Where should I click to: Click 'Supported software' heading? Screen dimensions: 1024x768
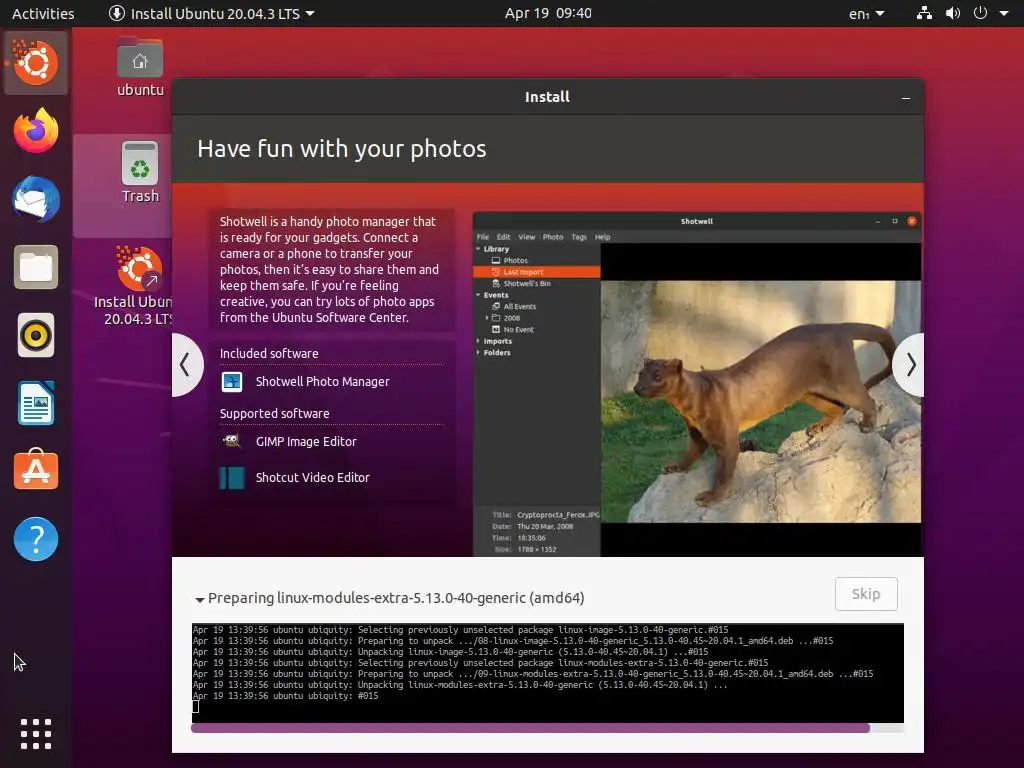click(274, 413)
